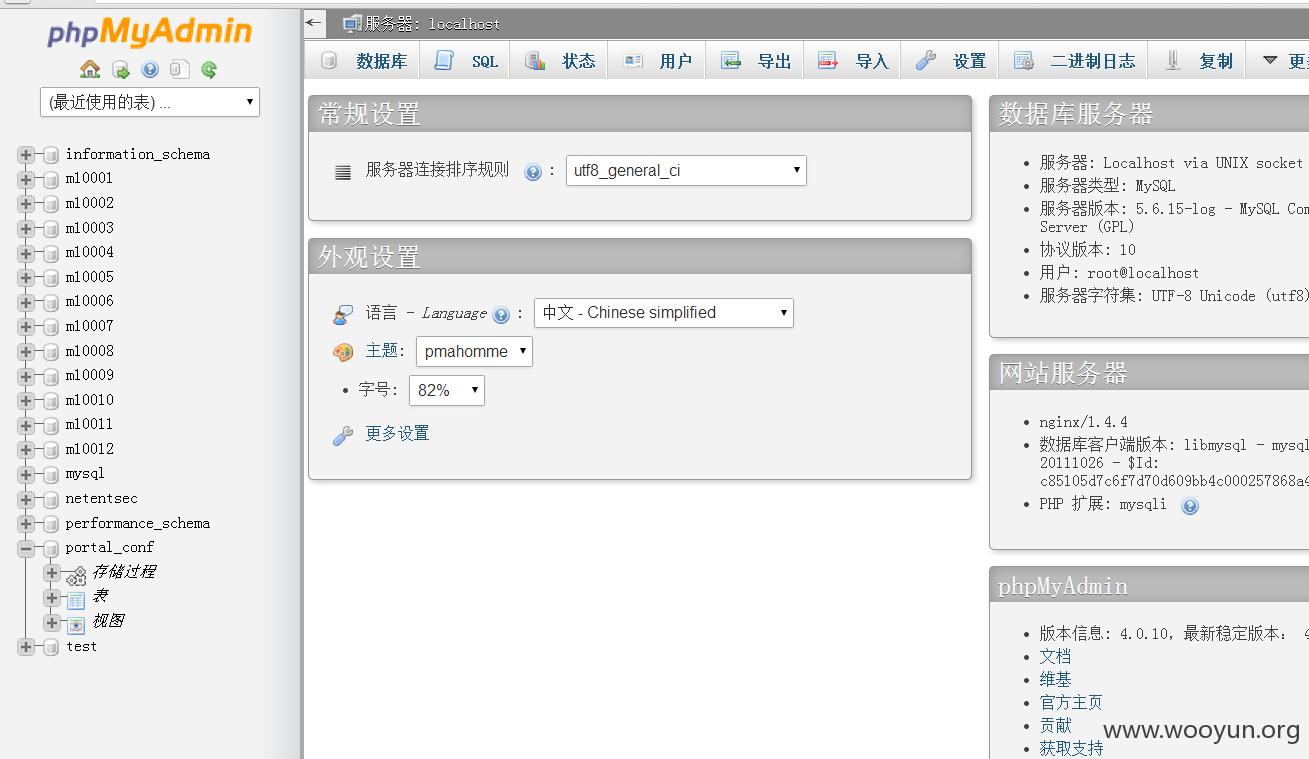The image size is (1309, 759).
Task: Reload the navigation panel with green icon
Action: click(209, 69)
